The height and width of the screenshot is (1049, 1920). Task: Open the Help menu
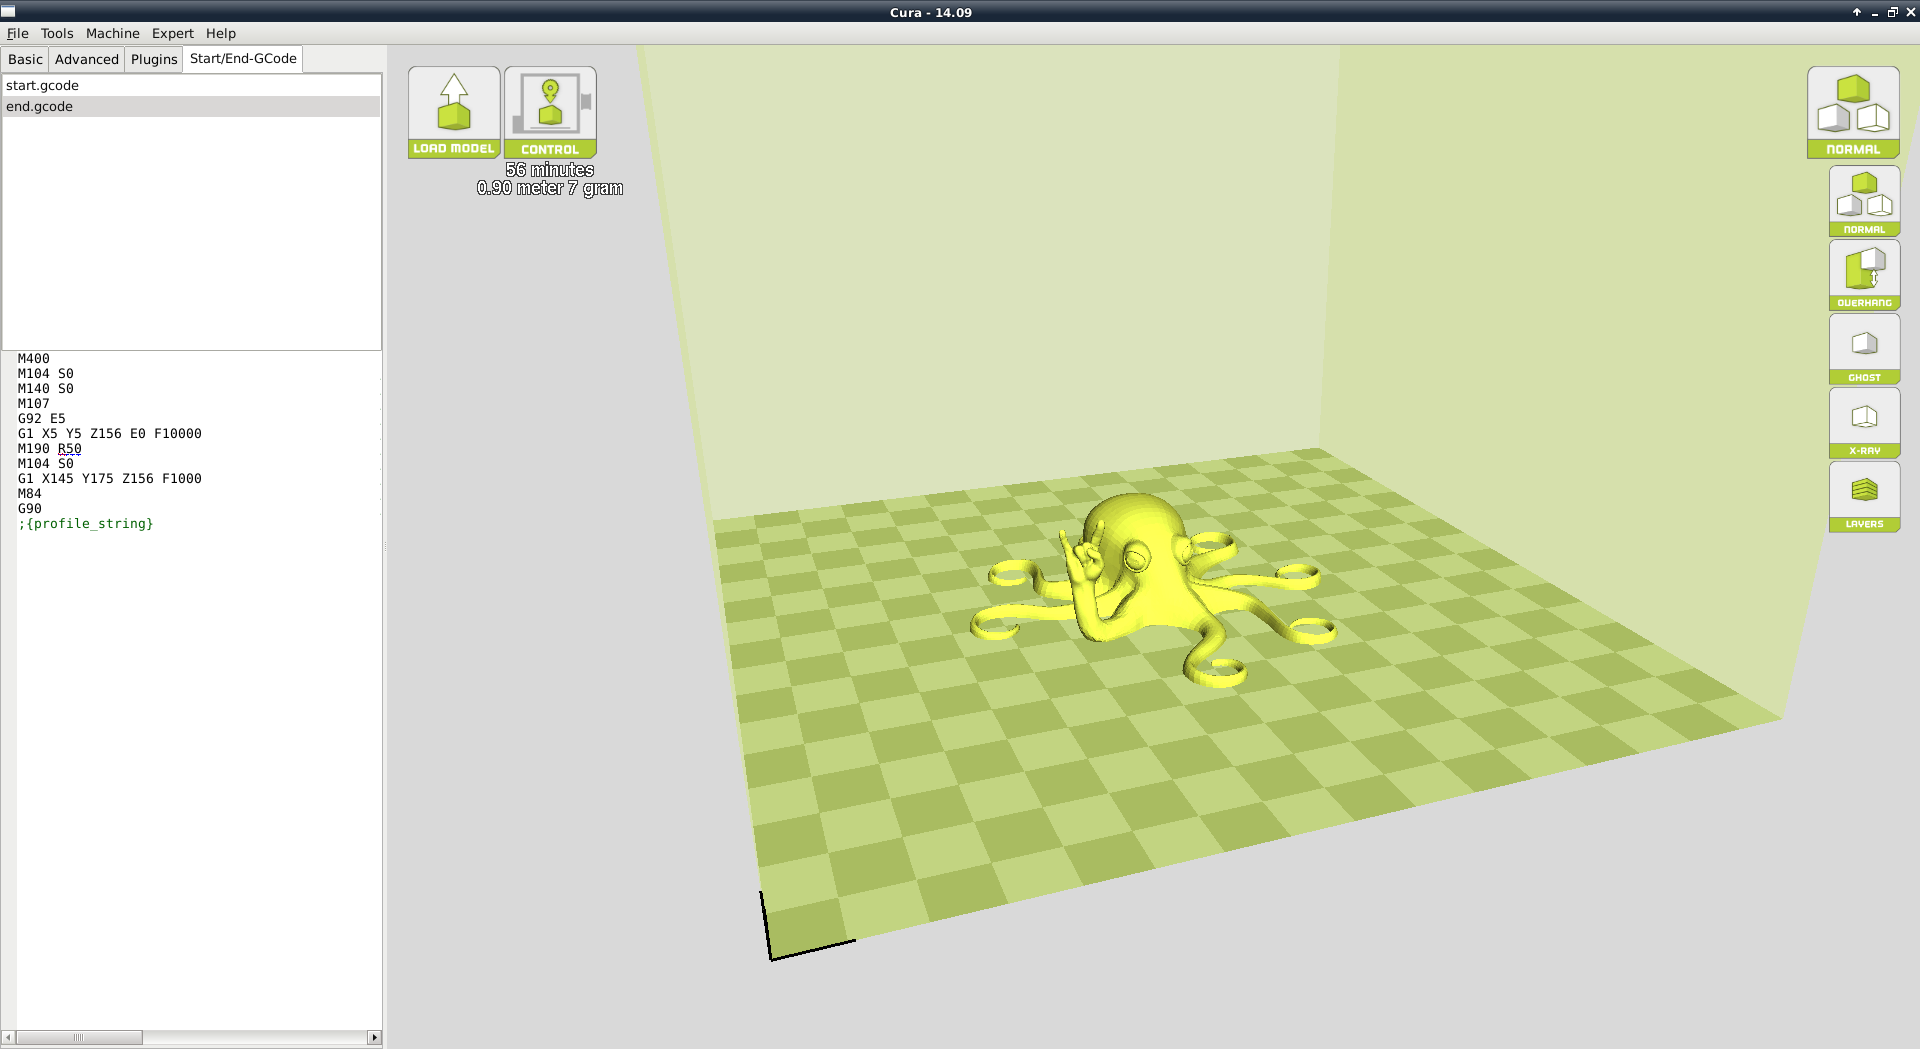(x=221, y=33)
